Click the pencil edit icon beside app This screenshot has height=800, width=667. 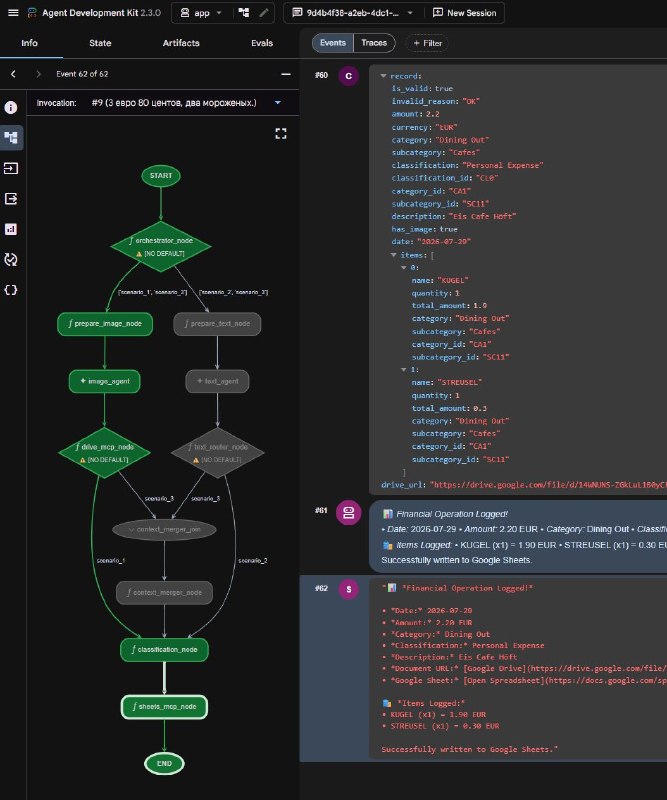coord(264,13)
